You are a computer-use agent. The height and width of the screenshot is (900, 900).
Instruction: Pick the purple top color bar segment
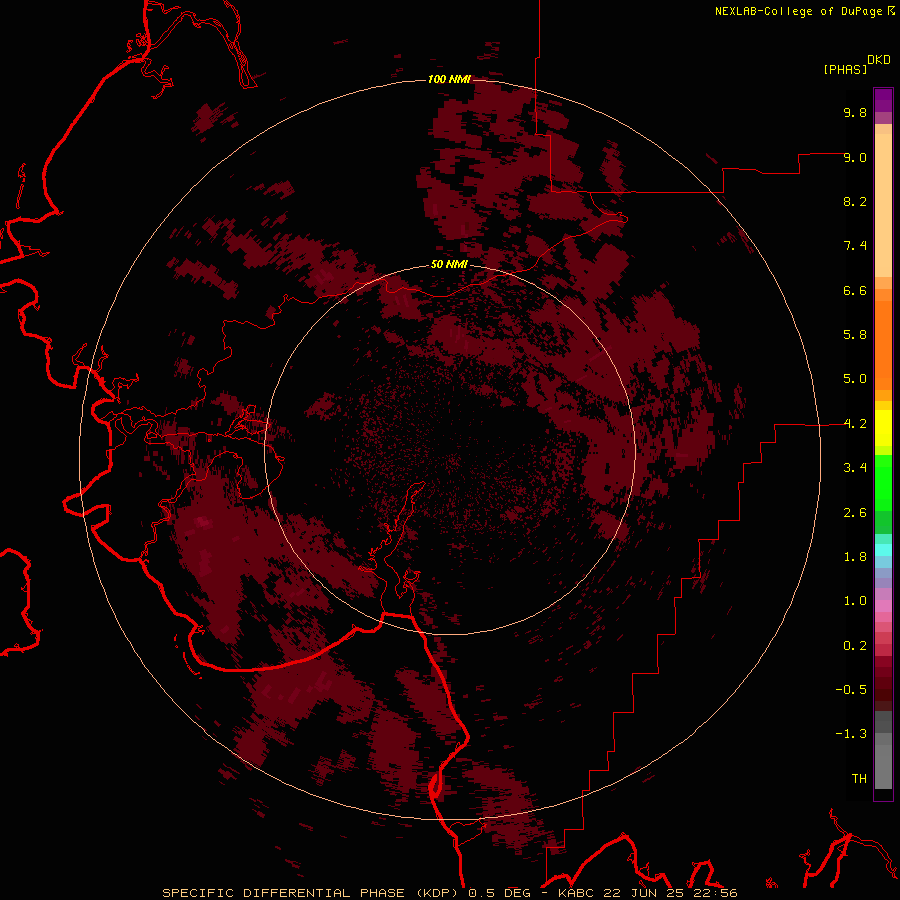[x=883, y=100]
